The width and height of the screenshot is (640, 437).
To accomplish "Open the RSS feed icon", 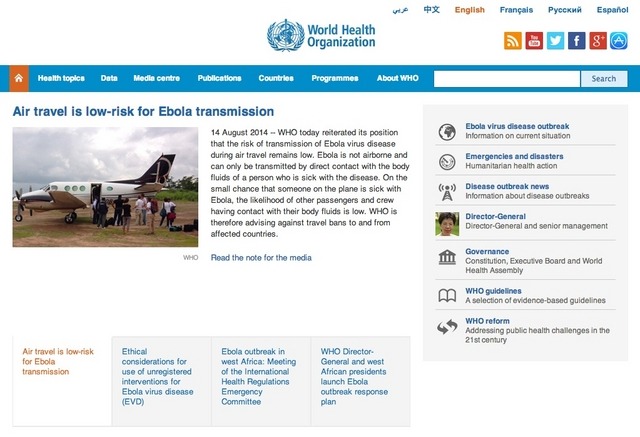I will point(512,41).
